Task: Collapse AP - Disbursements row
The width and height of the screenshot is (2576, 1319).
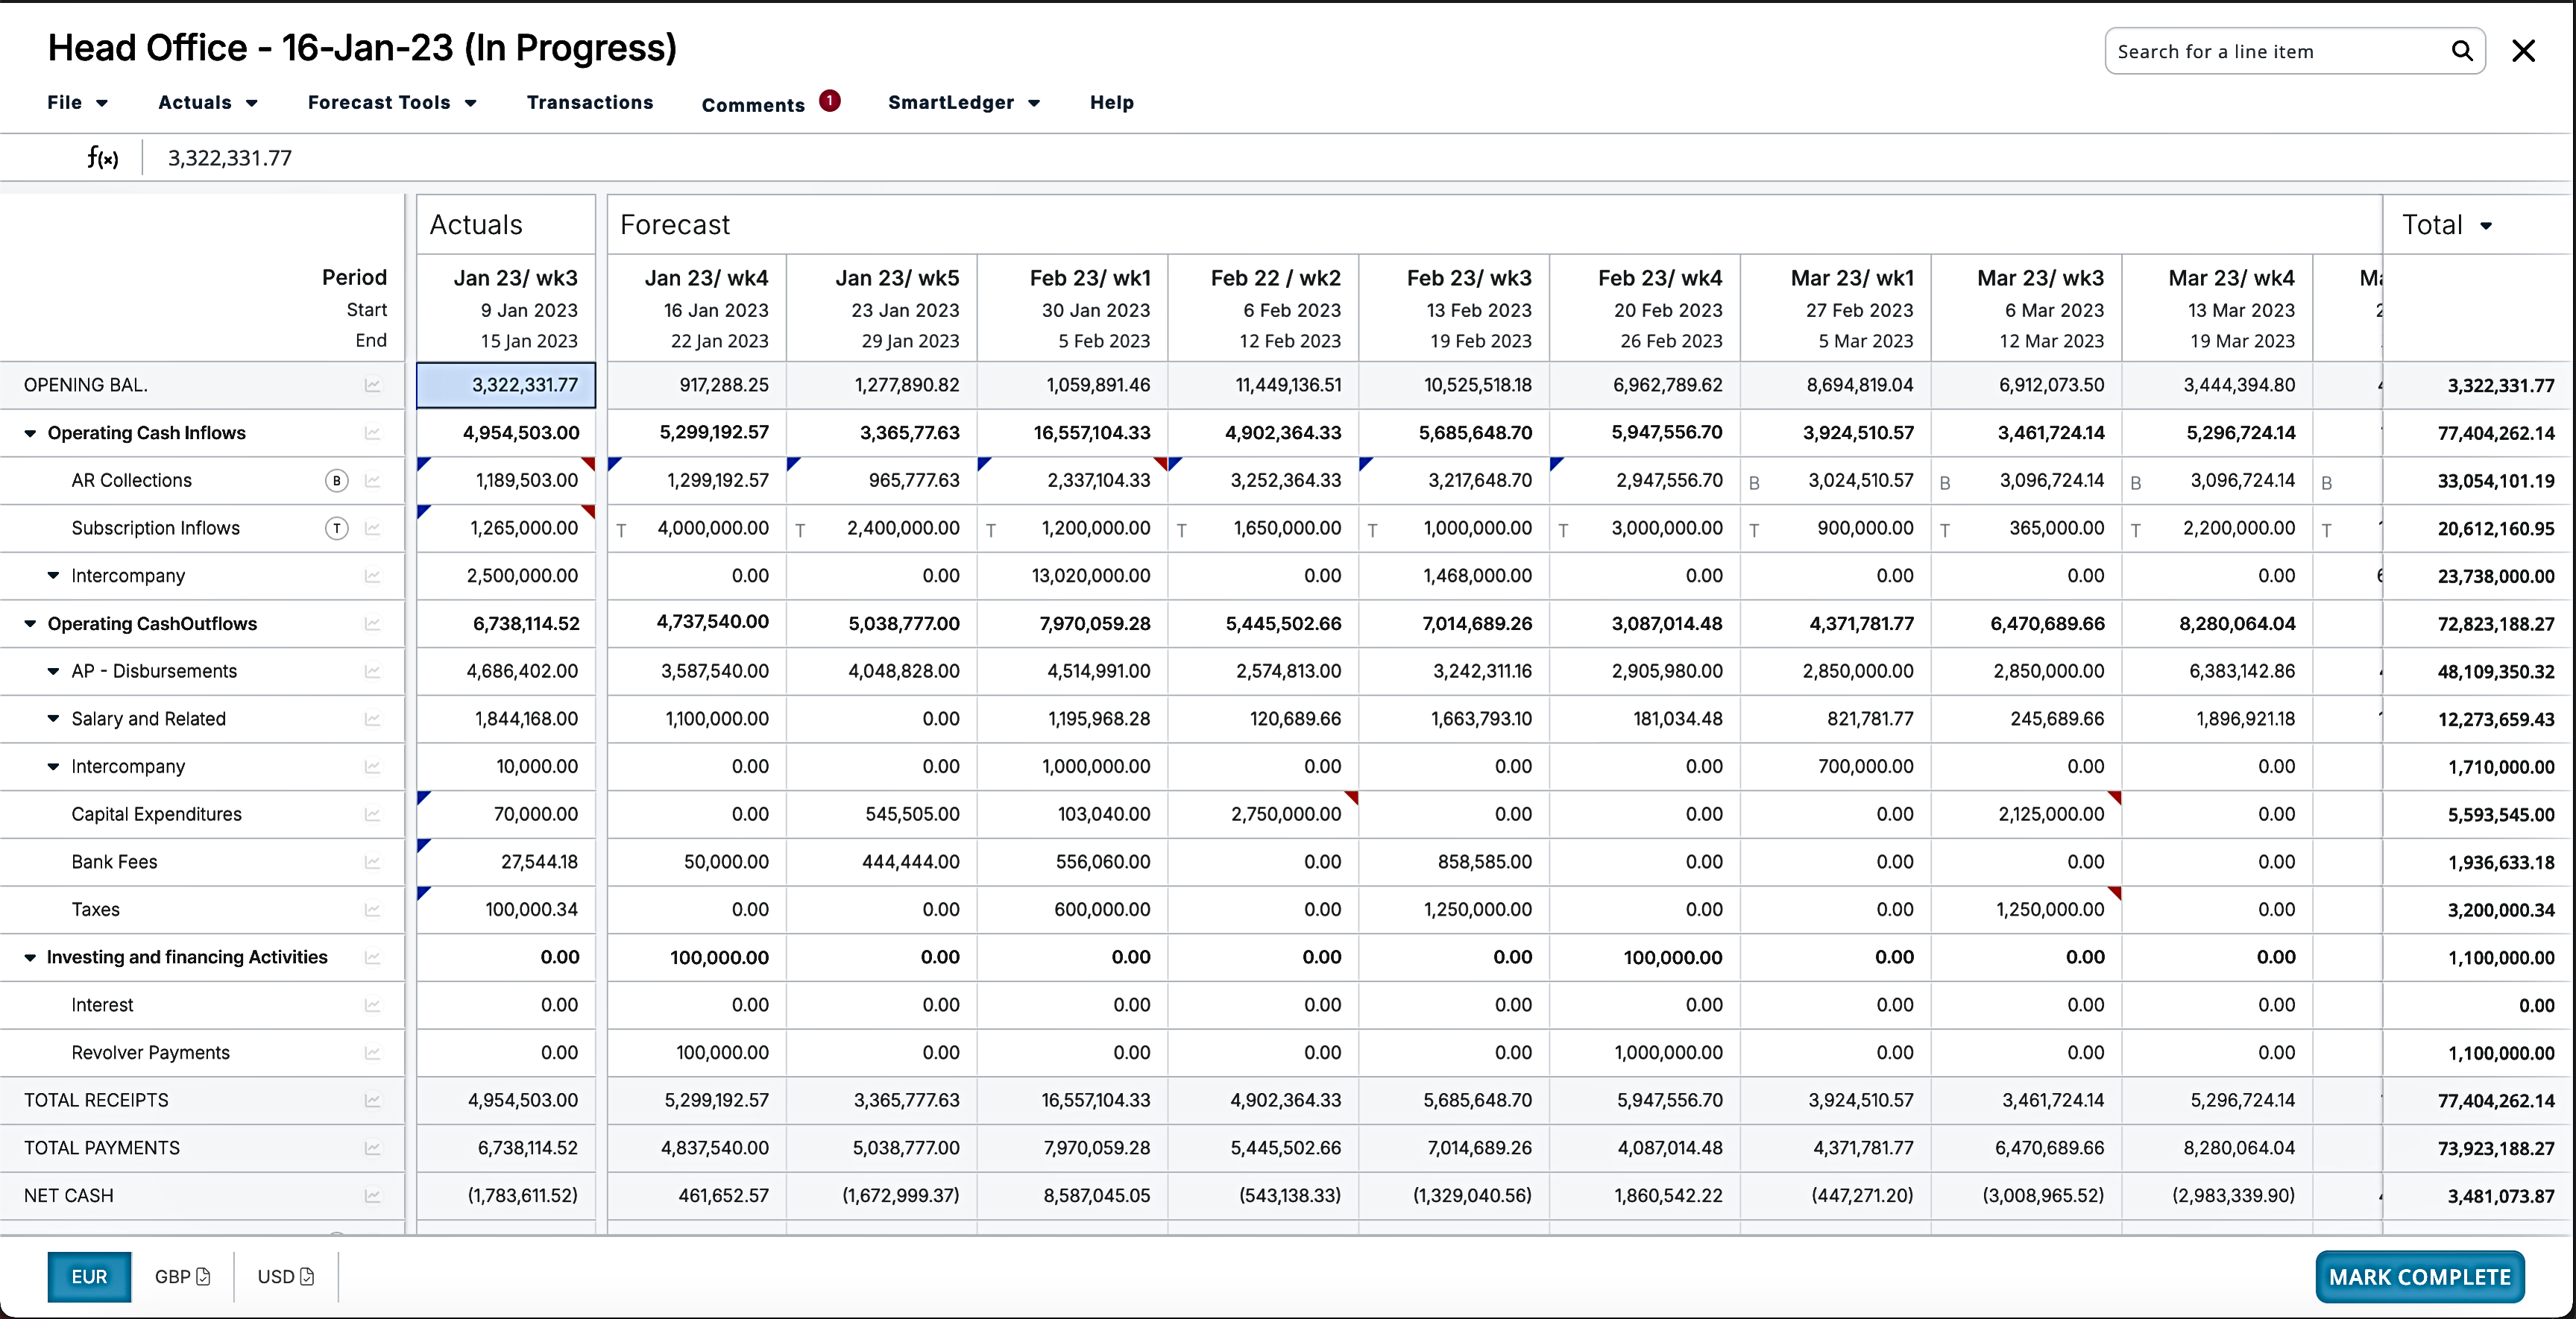Action: tap(54, 672)
